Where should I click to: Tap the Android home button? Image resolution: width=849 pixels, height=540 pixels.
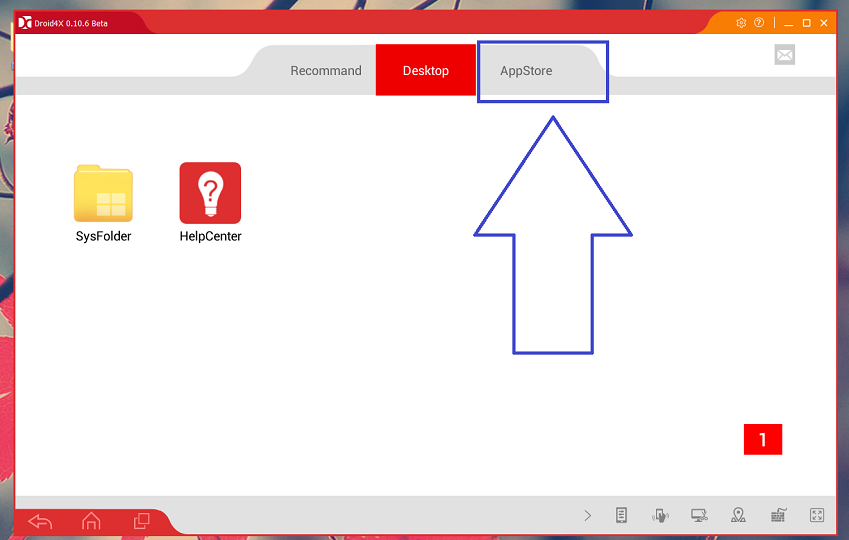[91, 521]
